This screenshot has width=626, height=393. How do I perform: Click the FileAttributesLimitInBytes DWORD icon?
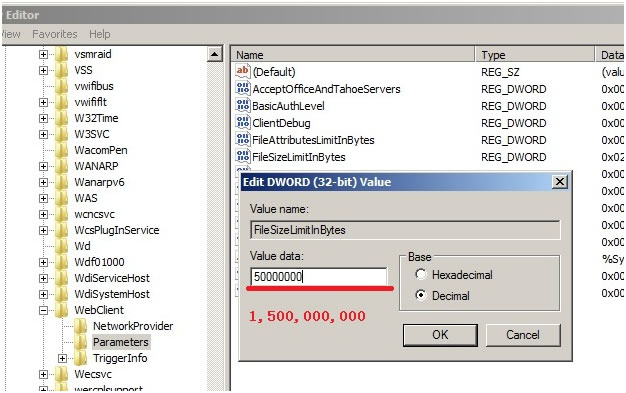243,140
